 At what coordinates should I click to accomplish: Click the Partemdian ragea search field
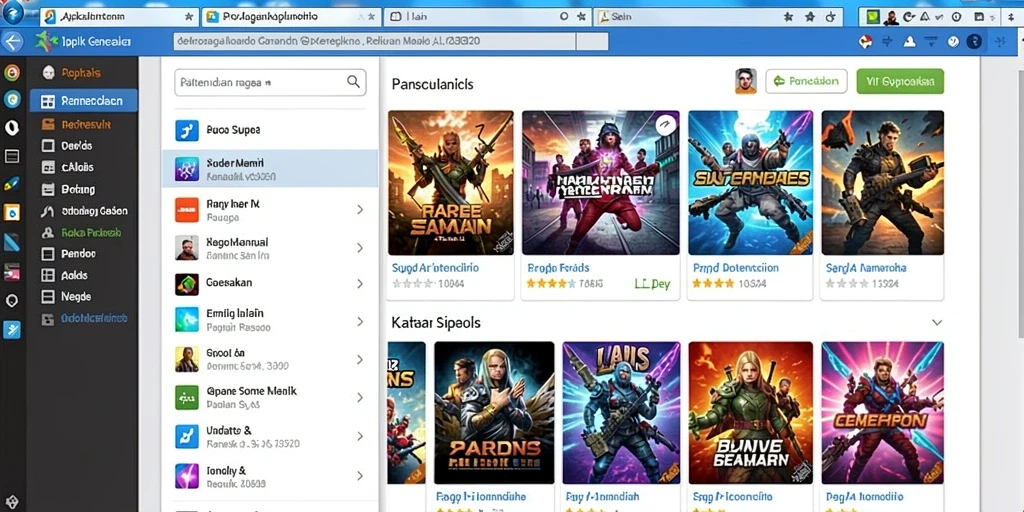pyautogui.click(x=270, y=83)
